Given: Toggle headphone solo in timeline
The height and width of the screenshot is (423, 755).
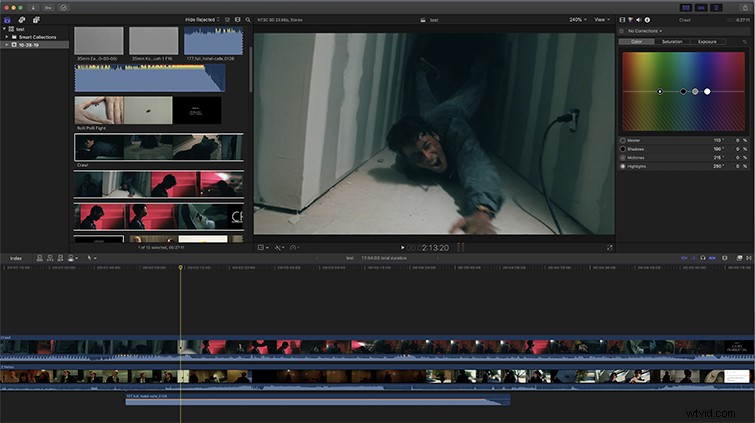Looking at the screenshot, I should 703,258.
